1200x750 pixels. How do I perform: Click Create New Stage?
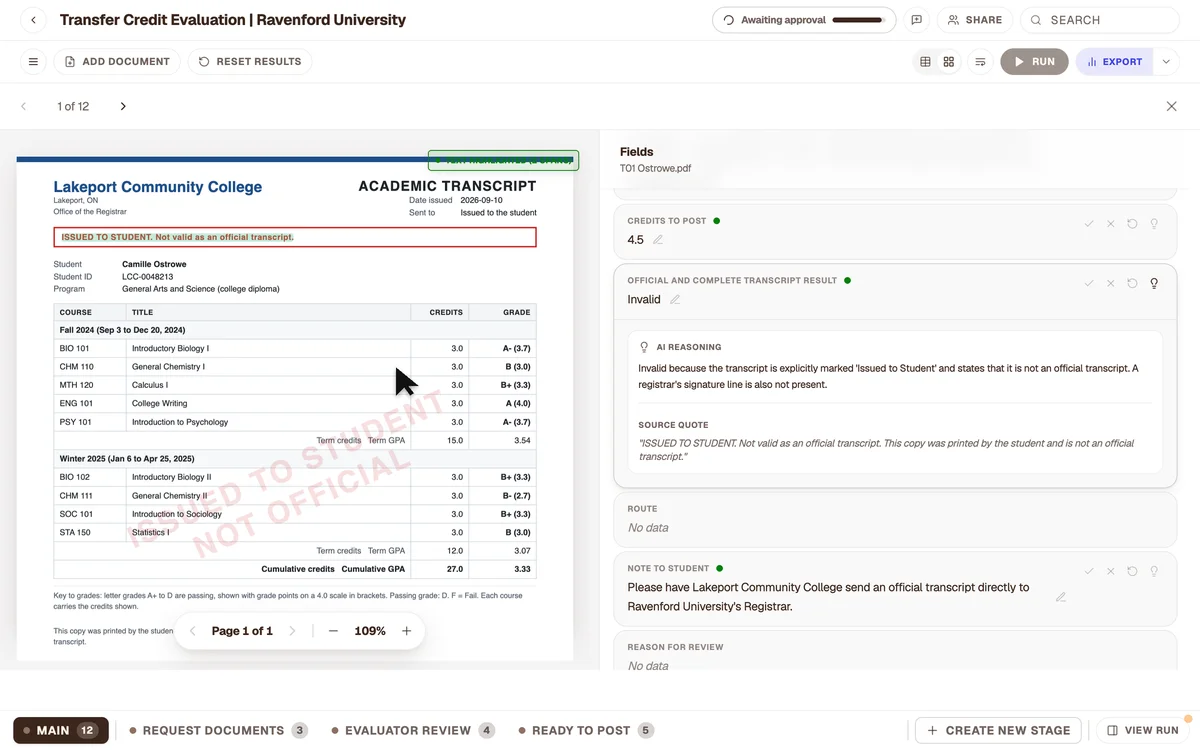pos(998,731)
